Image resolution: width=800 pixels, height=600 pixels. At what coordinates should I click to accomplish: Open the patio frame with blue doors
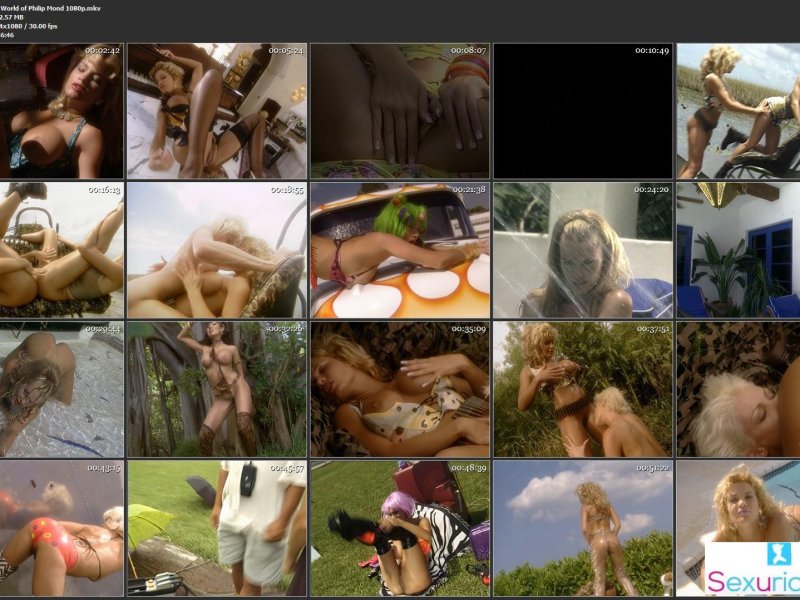click(739, 250)
